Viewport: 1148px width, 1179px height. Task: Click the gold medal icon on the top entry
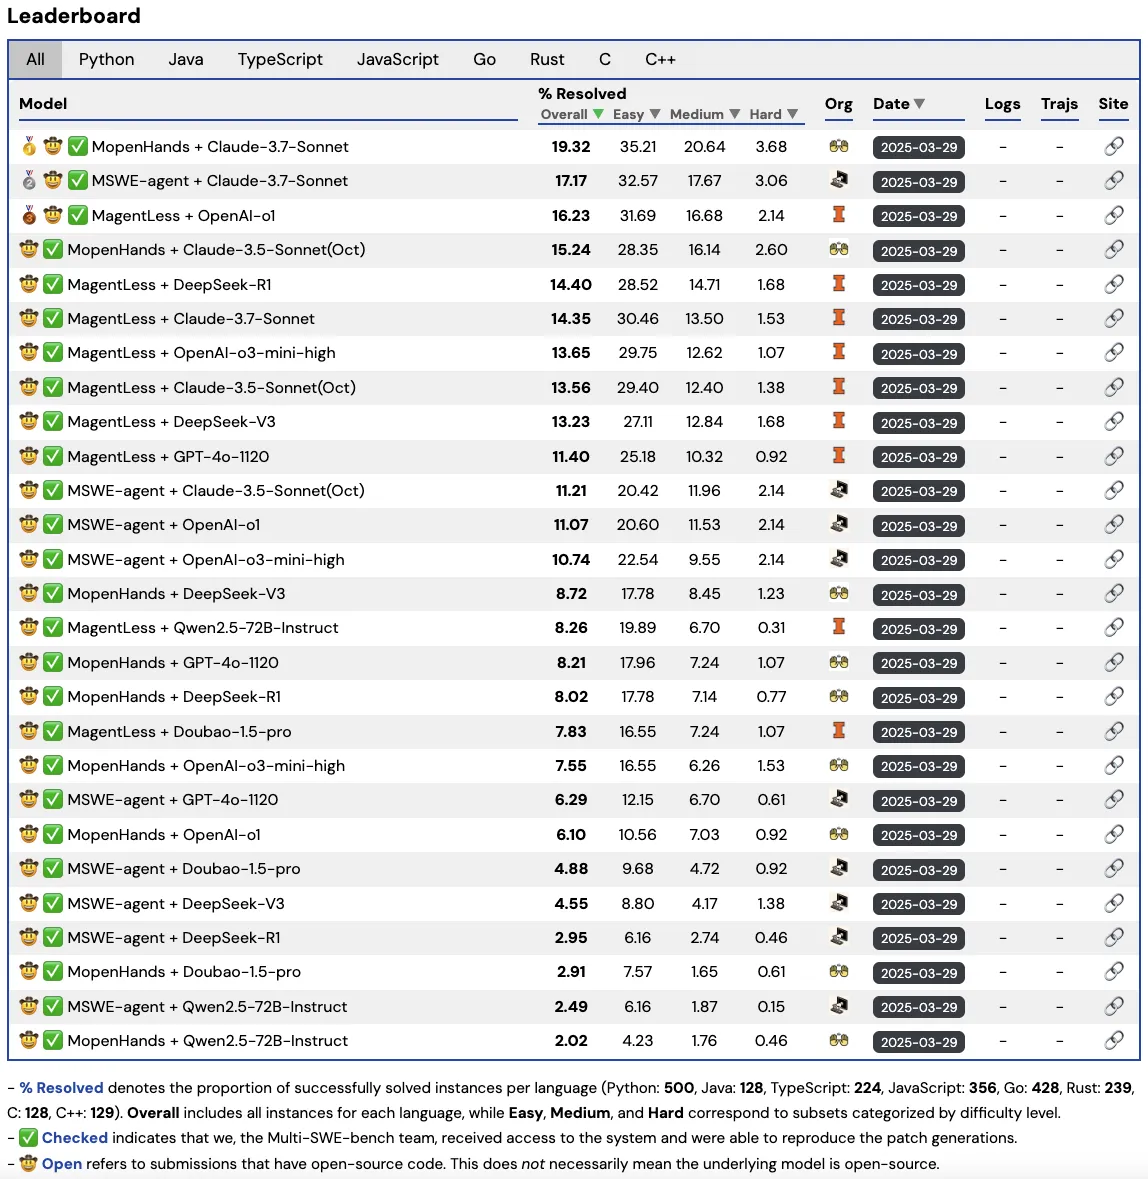click(x=28, y=146)
